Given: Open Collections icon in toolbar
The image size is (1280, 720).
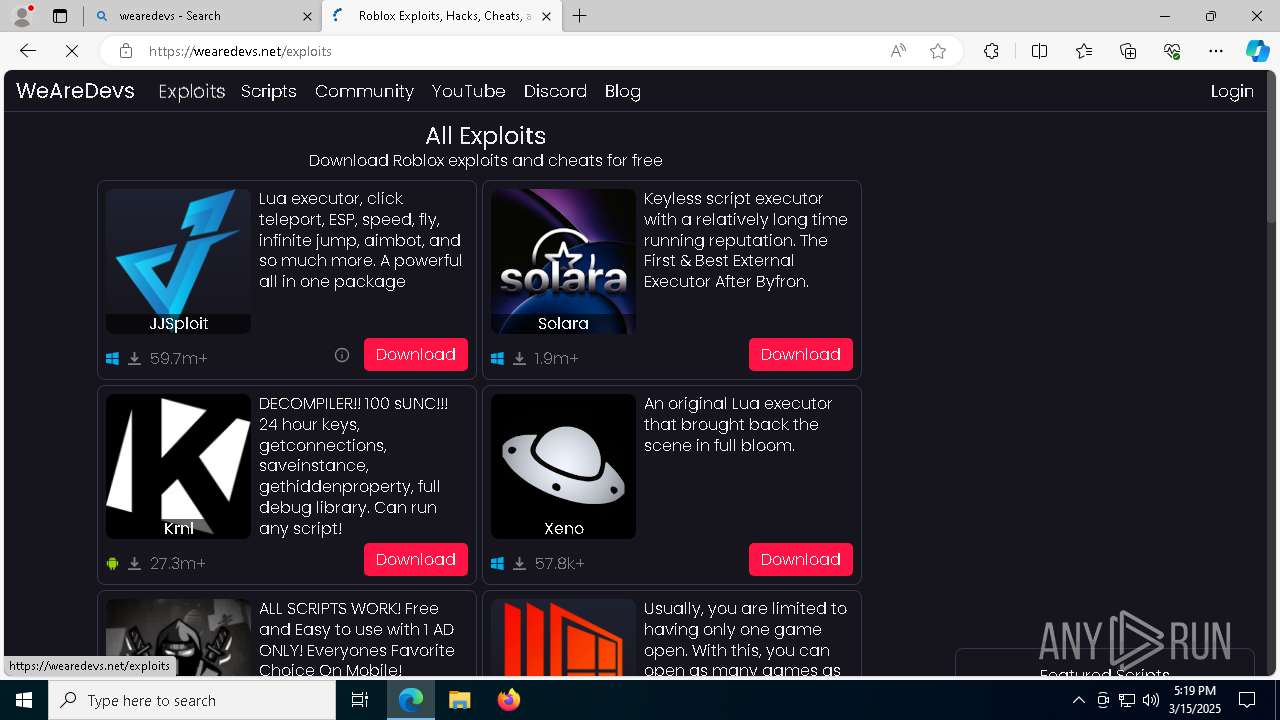Looking at the screenshot, I should [x=1128, y=51].
